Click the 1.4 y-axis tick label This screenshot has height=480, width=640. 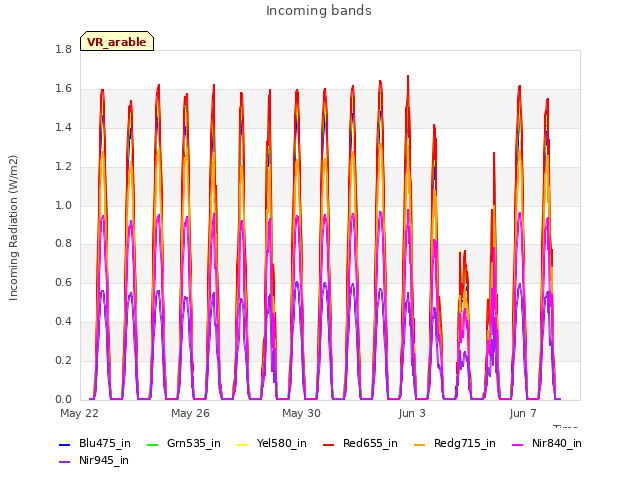(x=63, y=128)
